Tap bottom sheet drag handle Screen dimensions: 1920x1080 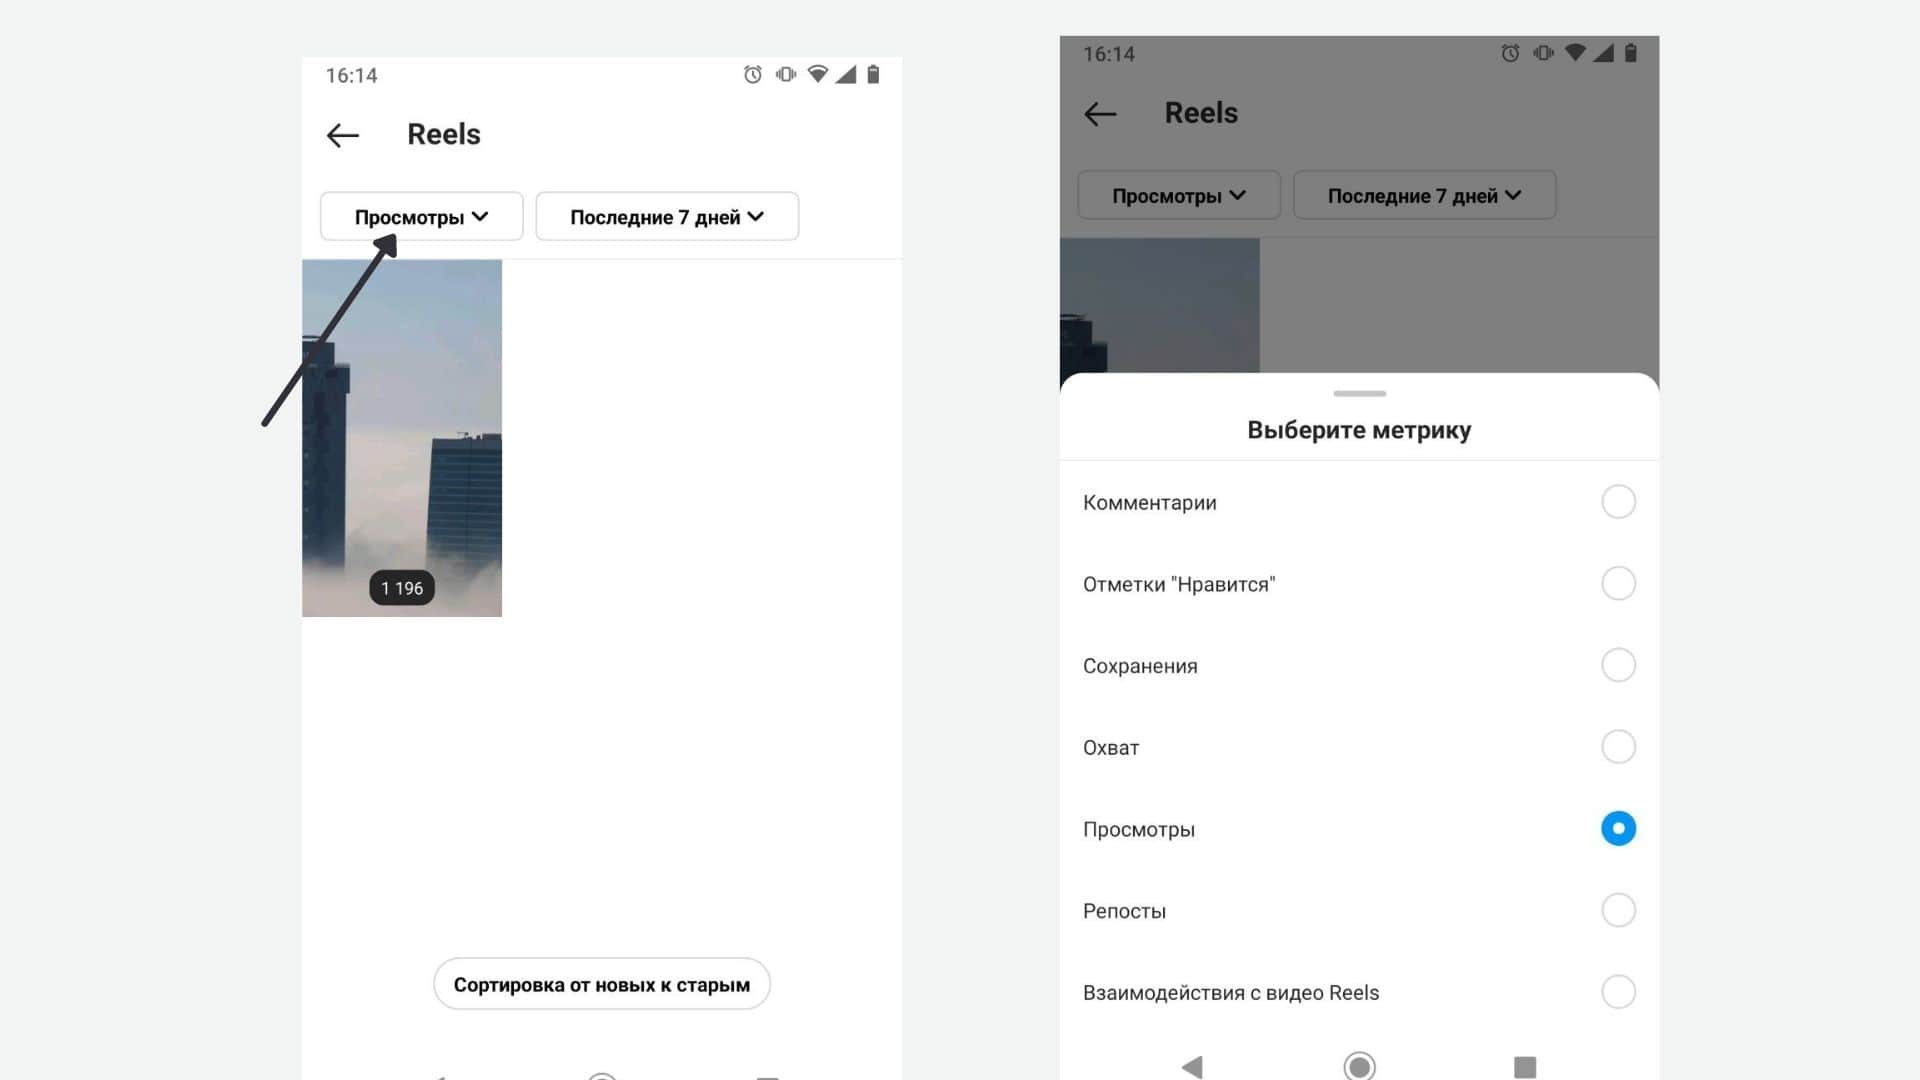[1359, 394]
